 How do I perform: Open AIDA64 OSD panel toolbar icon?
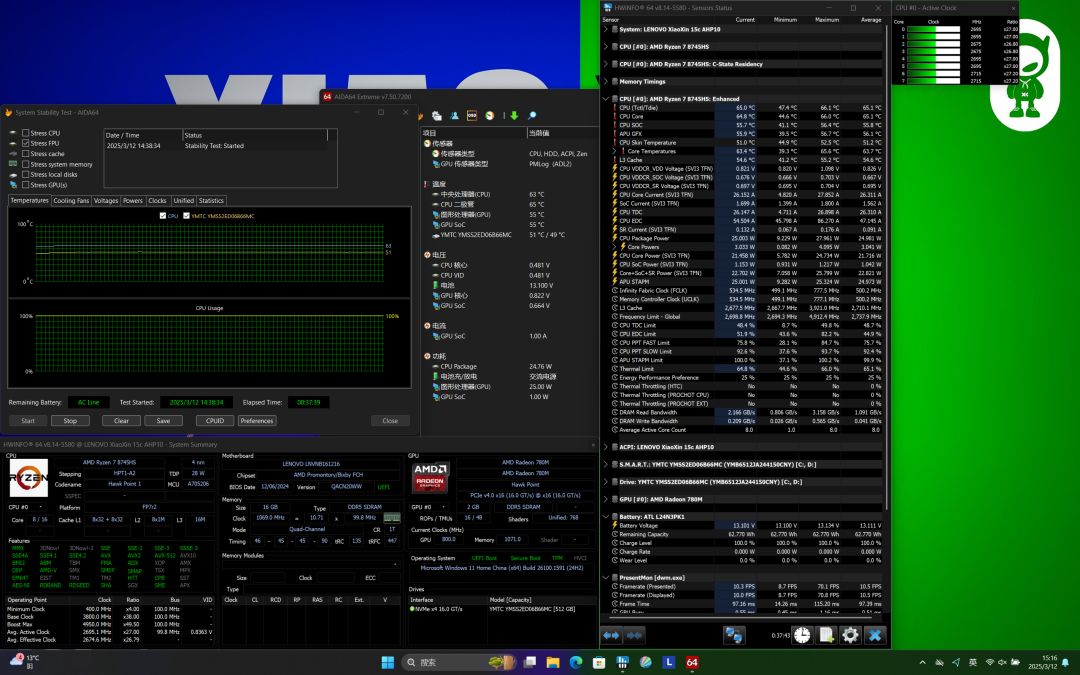click(472, 116)
